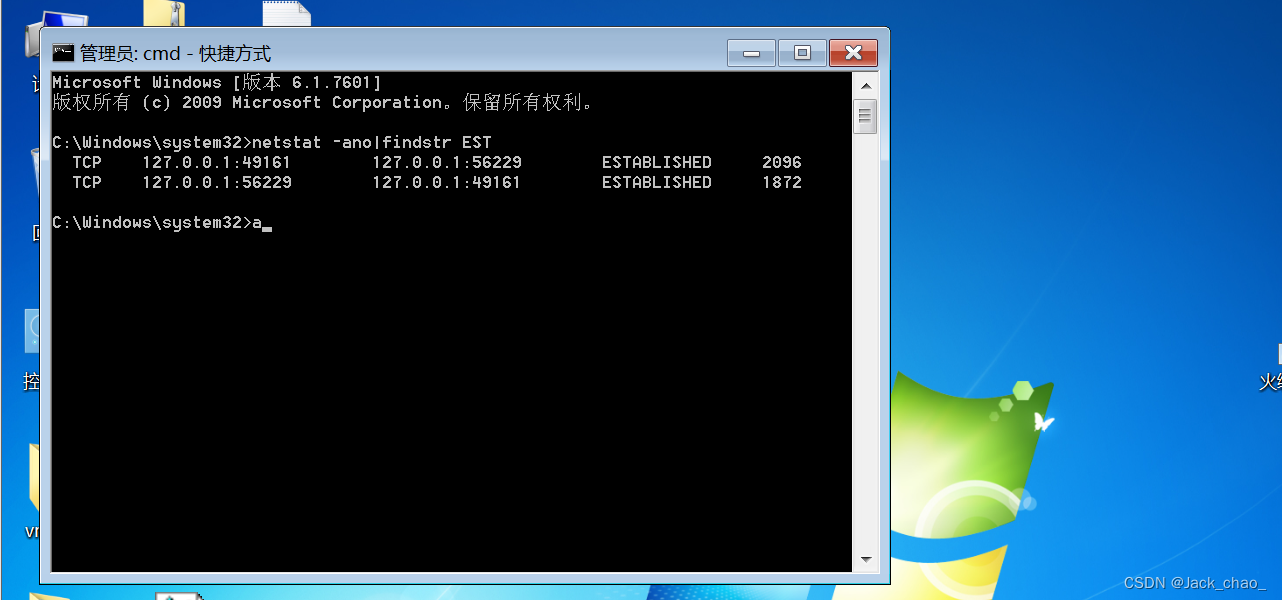Click the scrollbar up arrow
Viewport: 1282px width, 600px height.
(x=866, y=84)
